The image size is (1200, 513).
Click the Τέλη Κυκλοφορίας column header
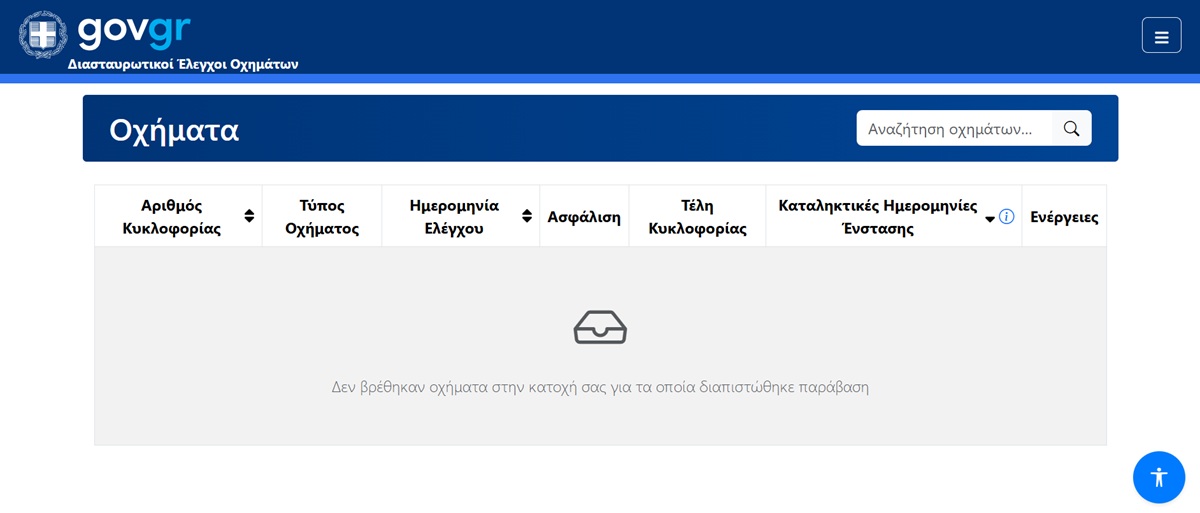click(x=697, y=216)
